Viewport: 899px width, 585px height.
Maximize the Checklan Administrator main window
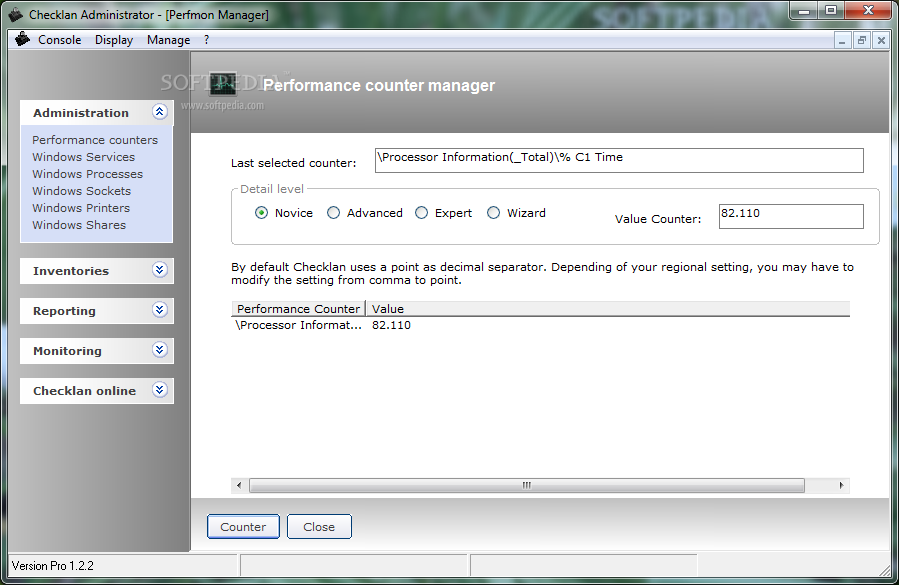pos(831,10)
